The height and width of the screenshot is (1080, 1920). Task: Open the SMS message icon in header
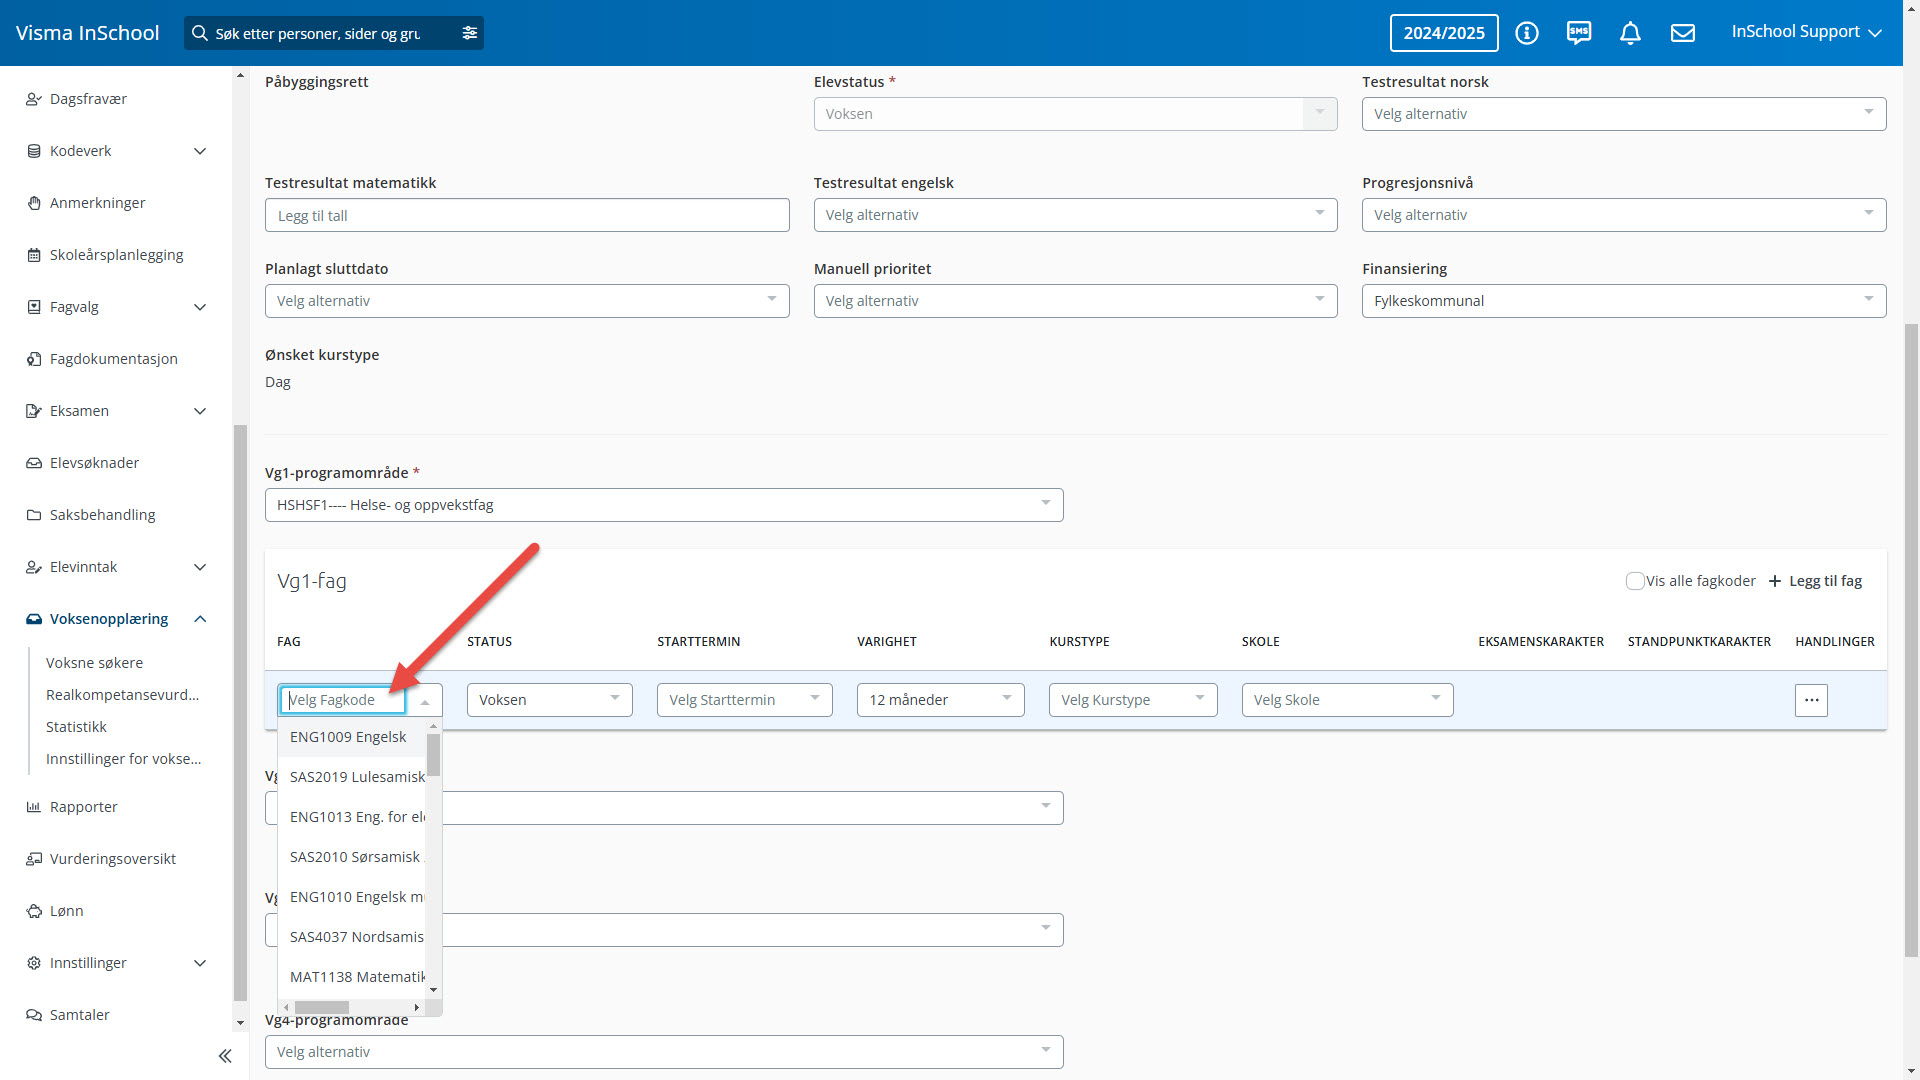pyautogui.click(x=1579, y=33)
